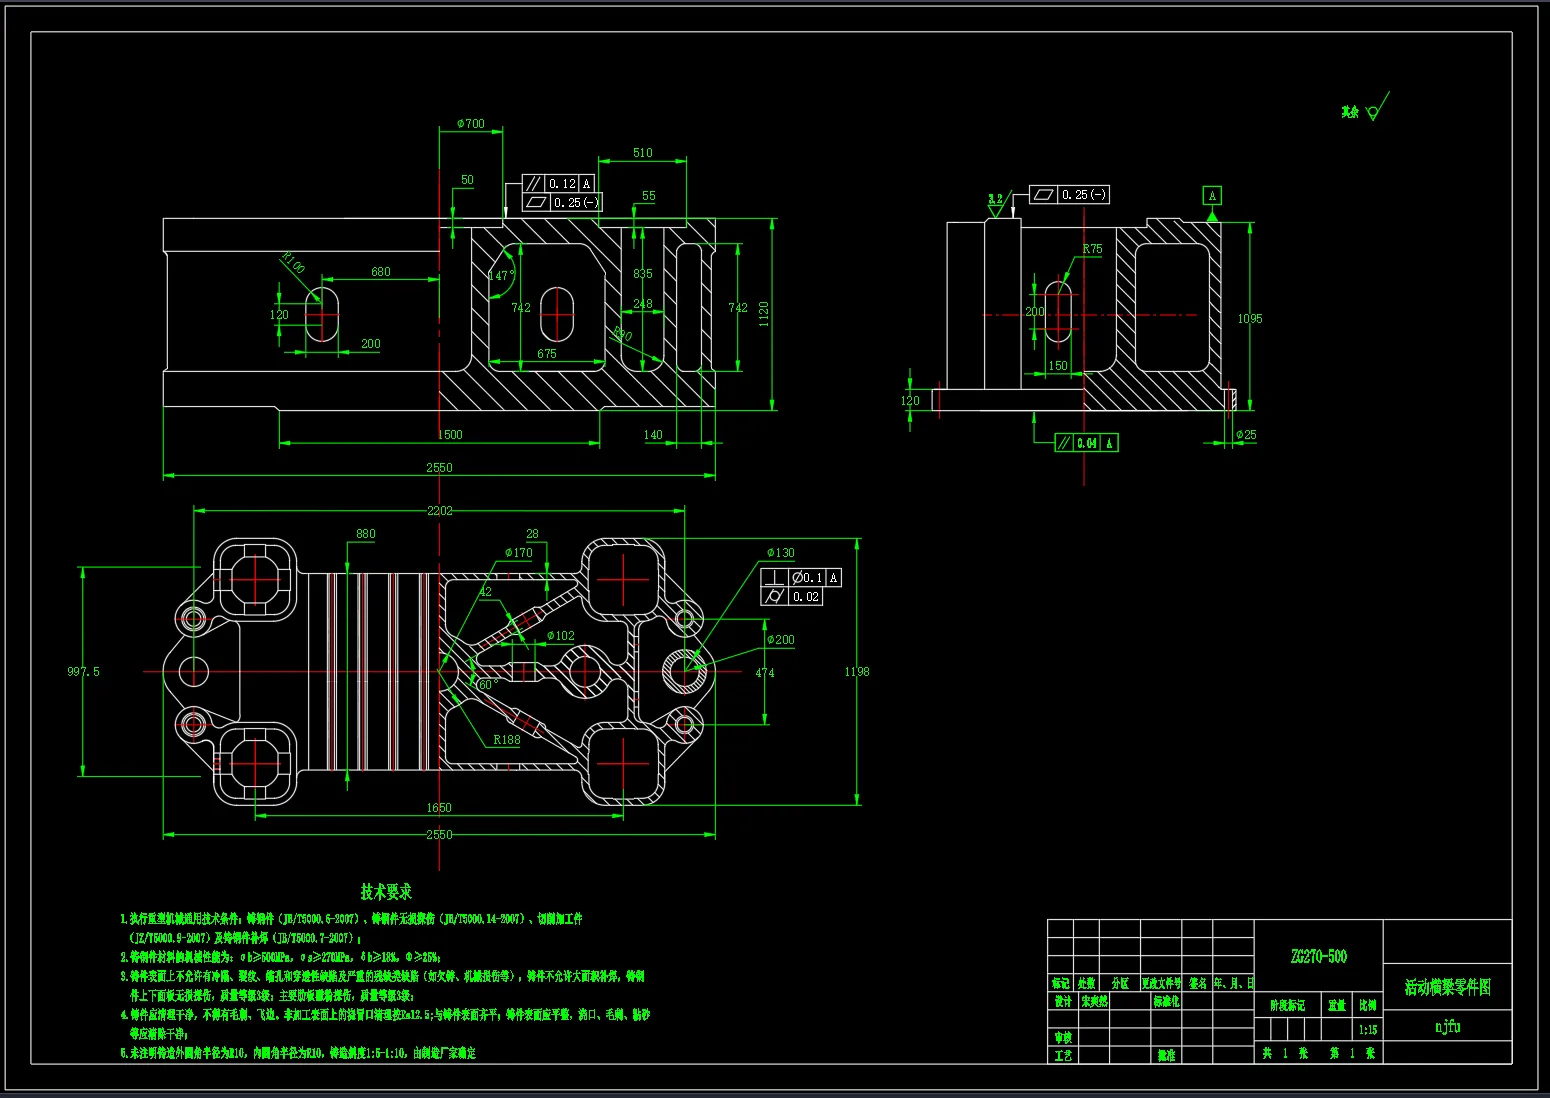Click the 28 dimension value
This screenshot has height=1098, width=1550.
(x=532, y=534)
